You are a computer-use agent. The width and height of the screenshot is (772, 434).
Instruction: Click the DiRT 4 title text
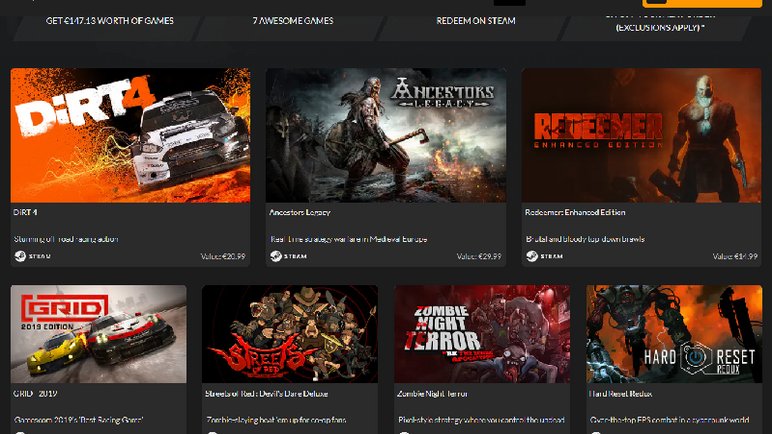point(25,212)
